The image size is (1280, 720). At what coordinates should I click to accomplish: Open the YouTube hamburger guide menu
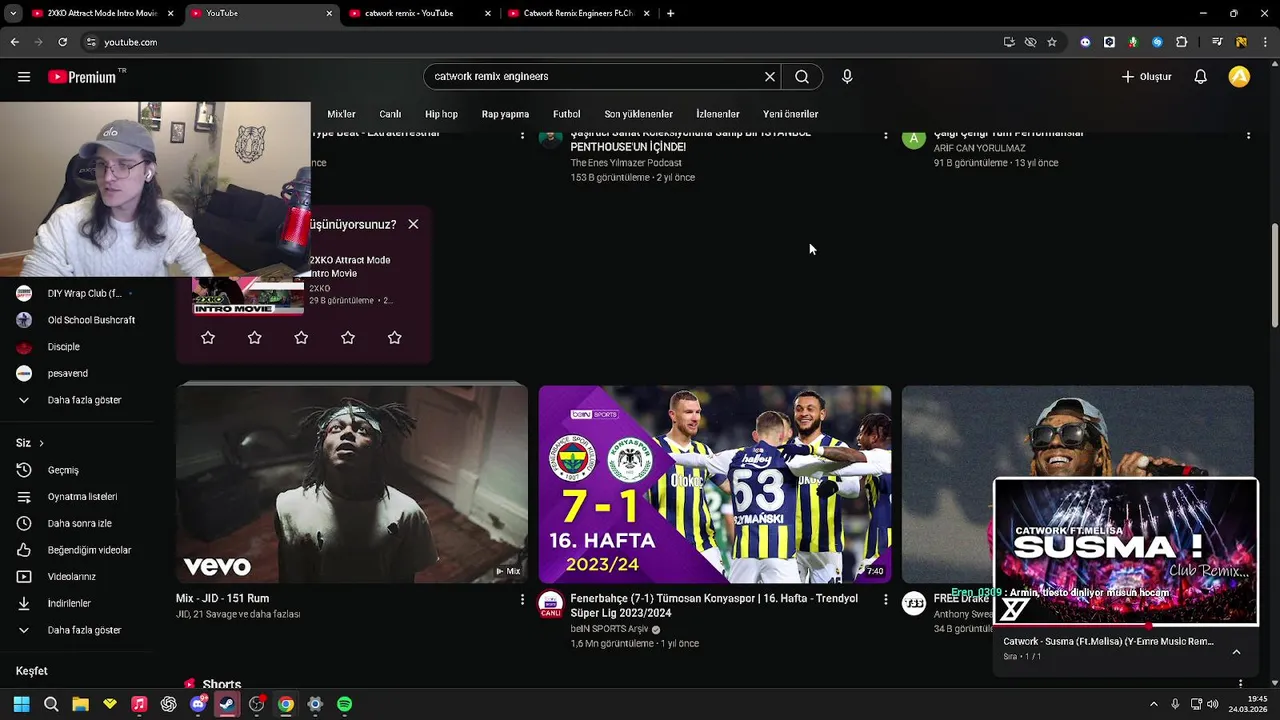(x=24, y=77)
